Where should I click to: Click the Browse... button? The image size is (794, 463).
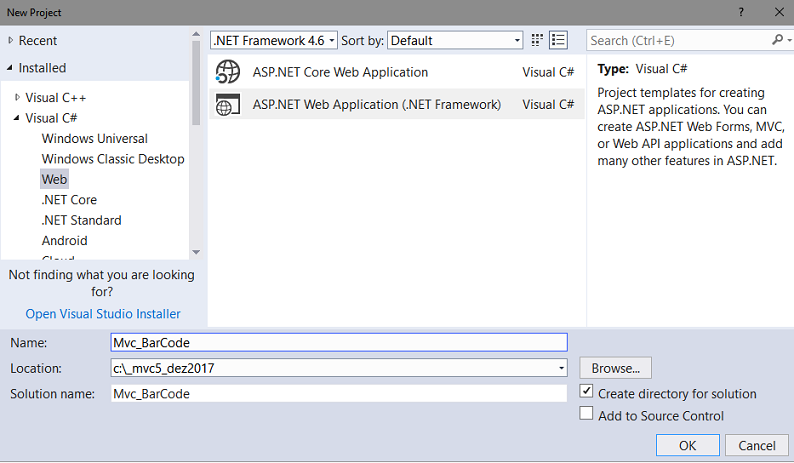pos(615,368)
